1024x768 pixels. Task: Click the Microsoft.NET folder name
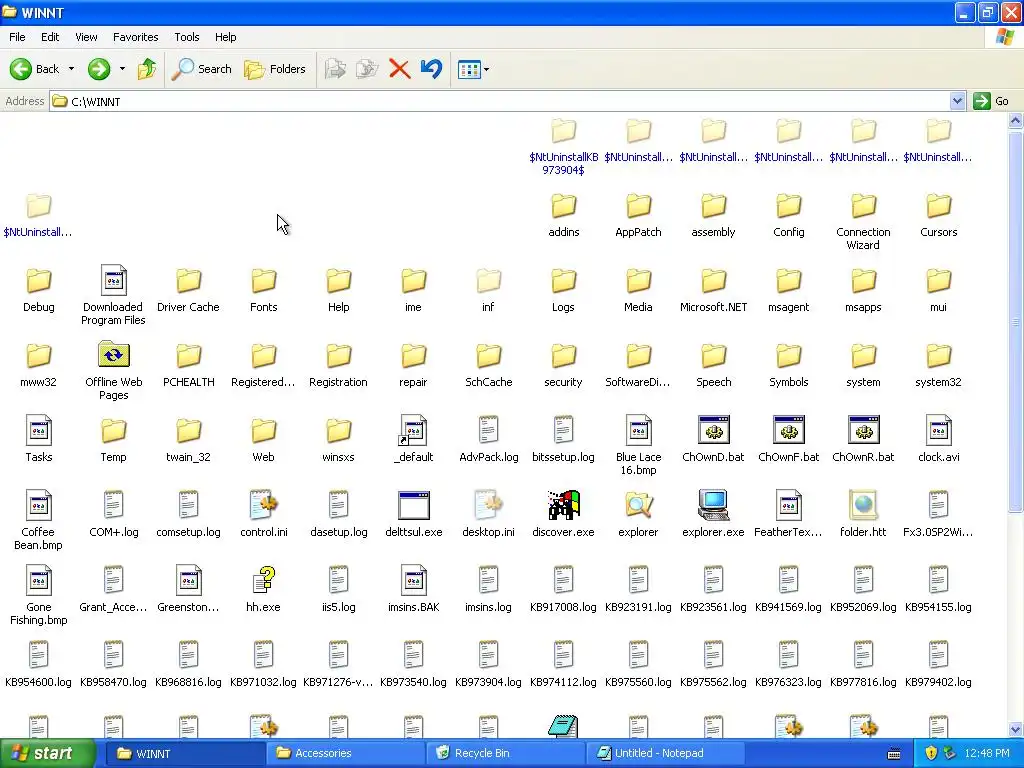tap(713, 307)
